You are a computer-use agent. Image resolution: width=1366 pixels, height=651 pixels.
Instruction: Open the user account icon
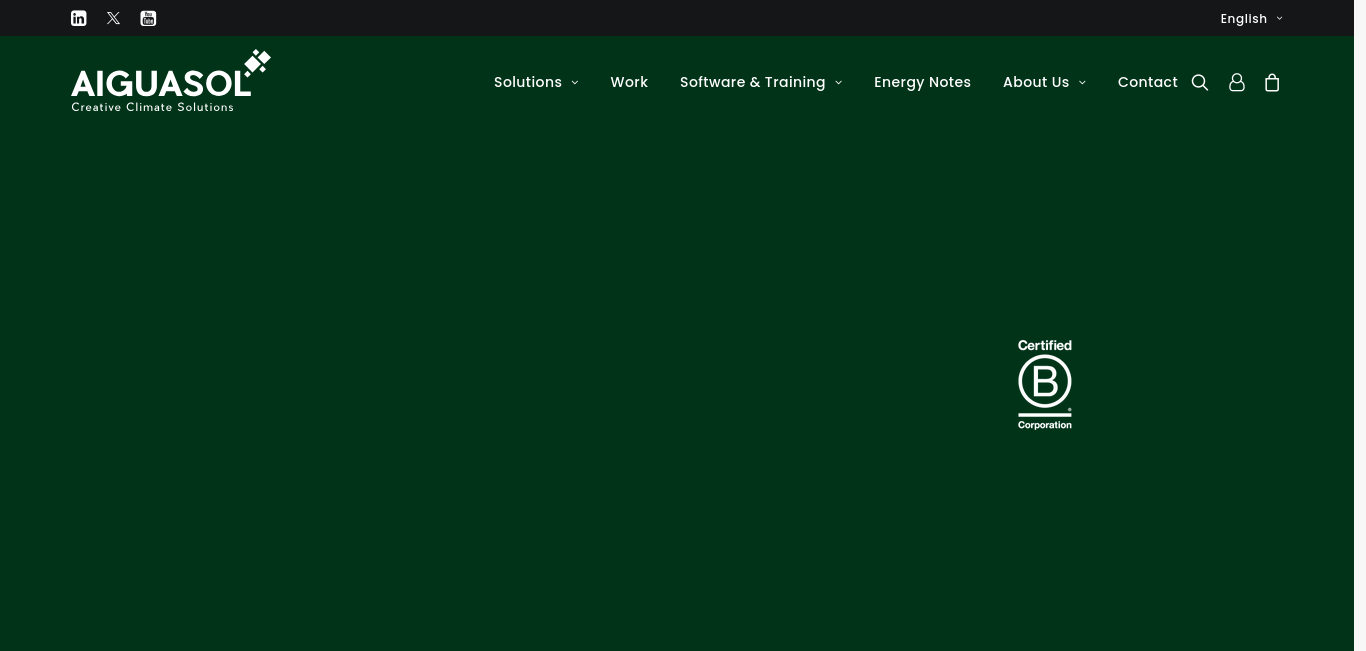coord(1237,82)
